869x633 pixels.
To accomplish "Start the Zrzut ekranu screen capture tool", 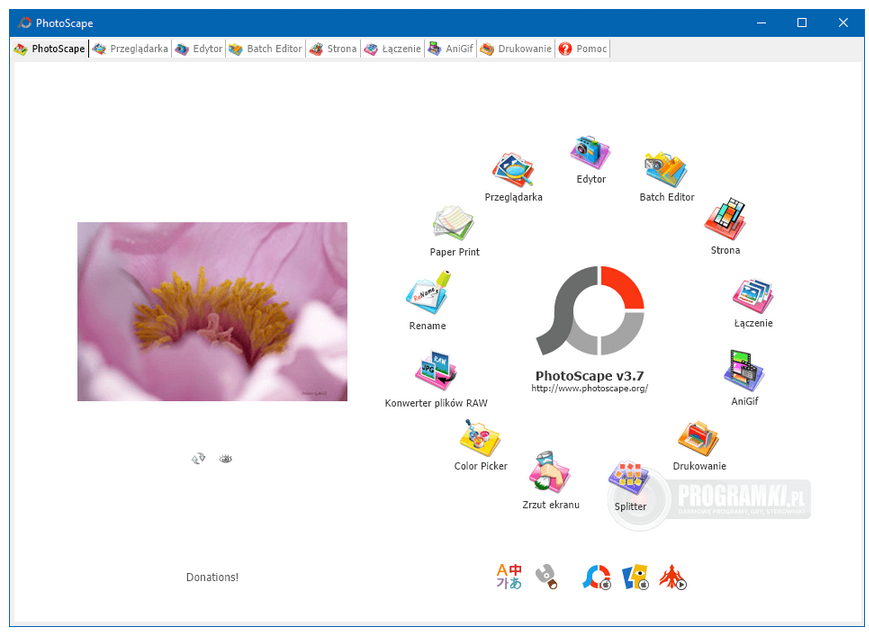I will click(x=550, y=472).
